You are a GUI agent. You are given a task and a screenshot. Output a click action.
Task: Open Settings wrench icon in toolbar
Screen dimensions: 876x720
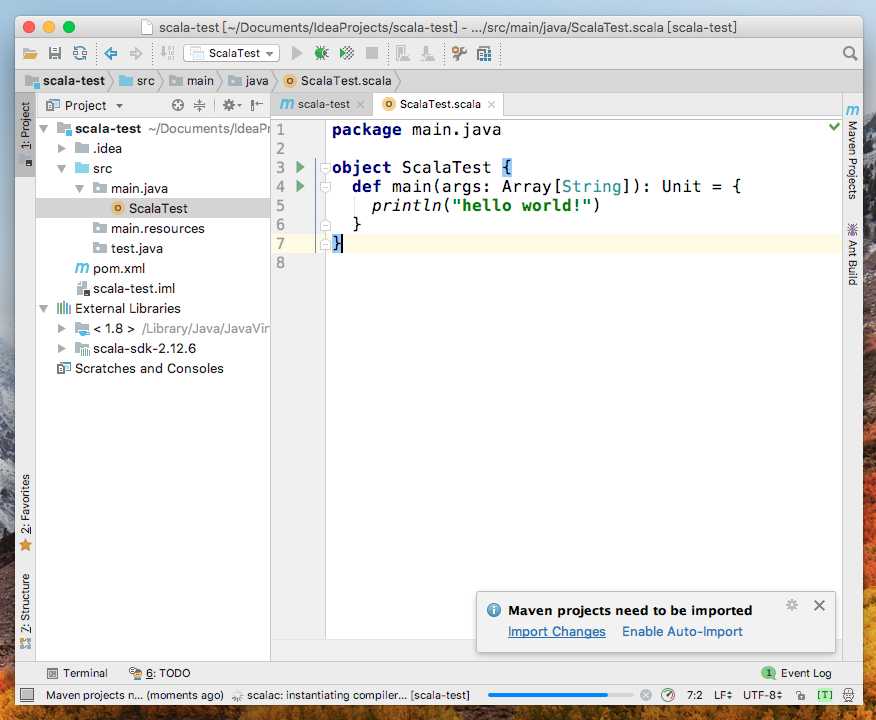[459, 54]
